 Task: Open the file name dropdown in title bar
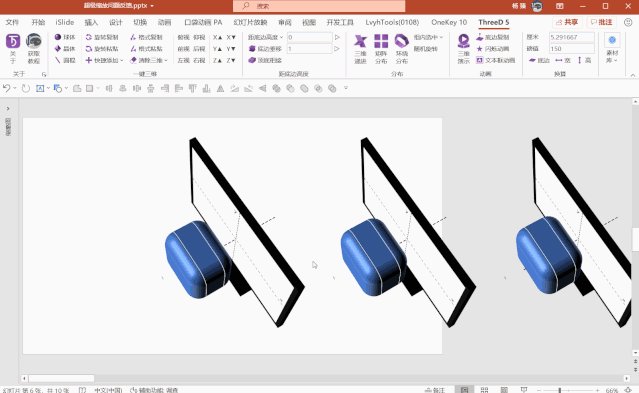152,6
